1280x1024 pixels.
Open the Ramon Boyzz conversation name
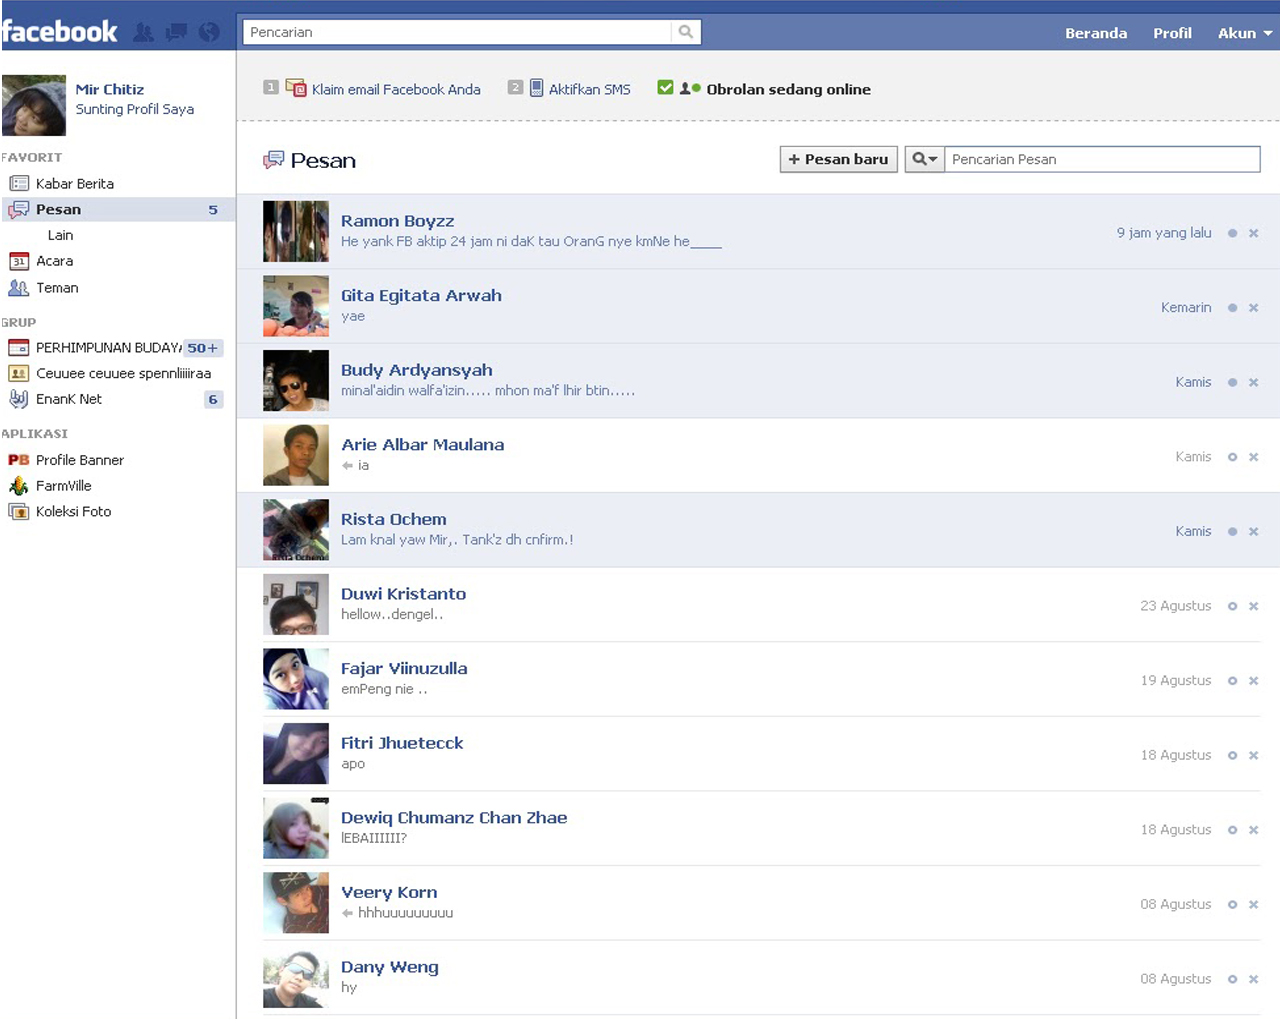coord(398,221)
